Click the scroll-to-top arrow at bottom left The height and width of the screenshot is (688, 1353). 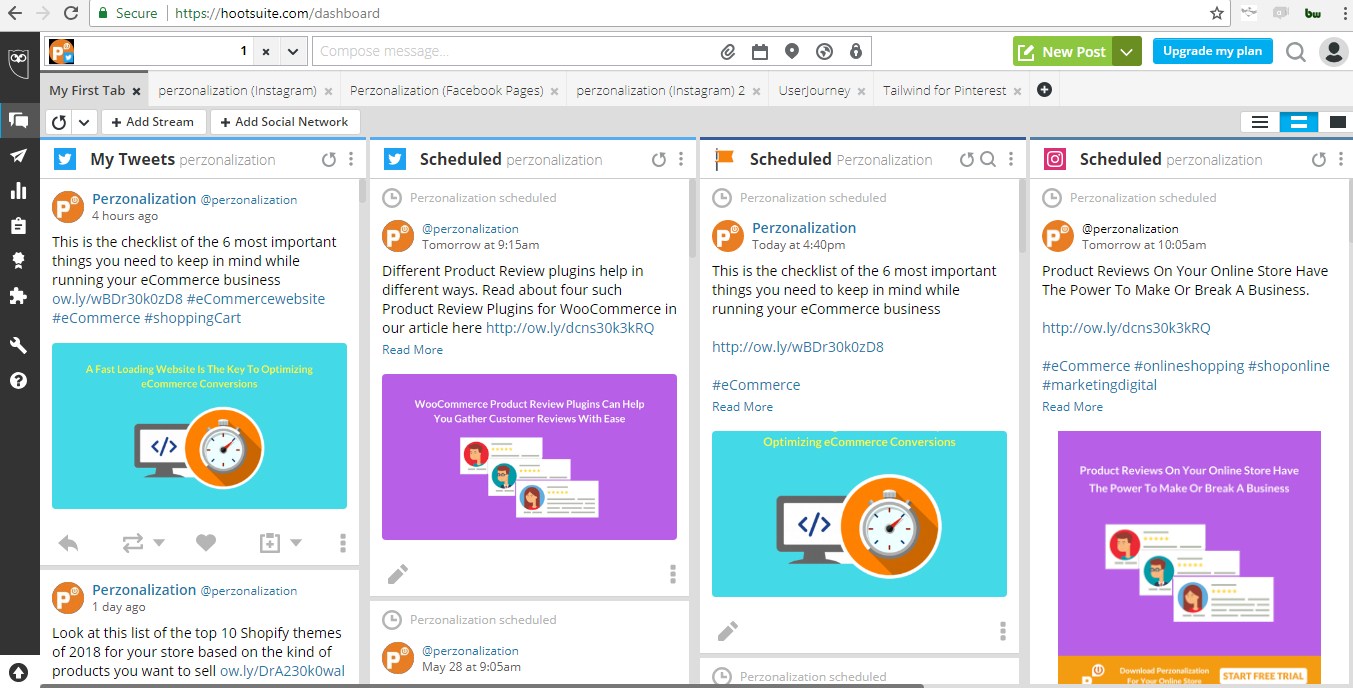coord(18,672)
